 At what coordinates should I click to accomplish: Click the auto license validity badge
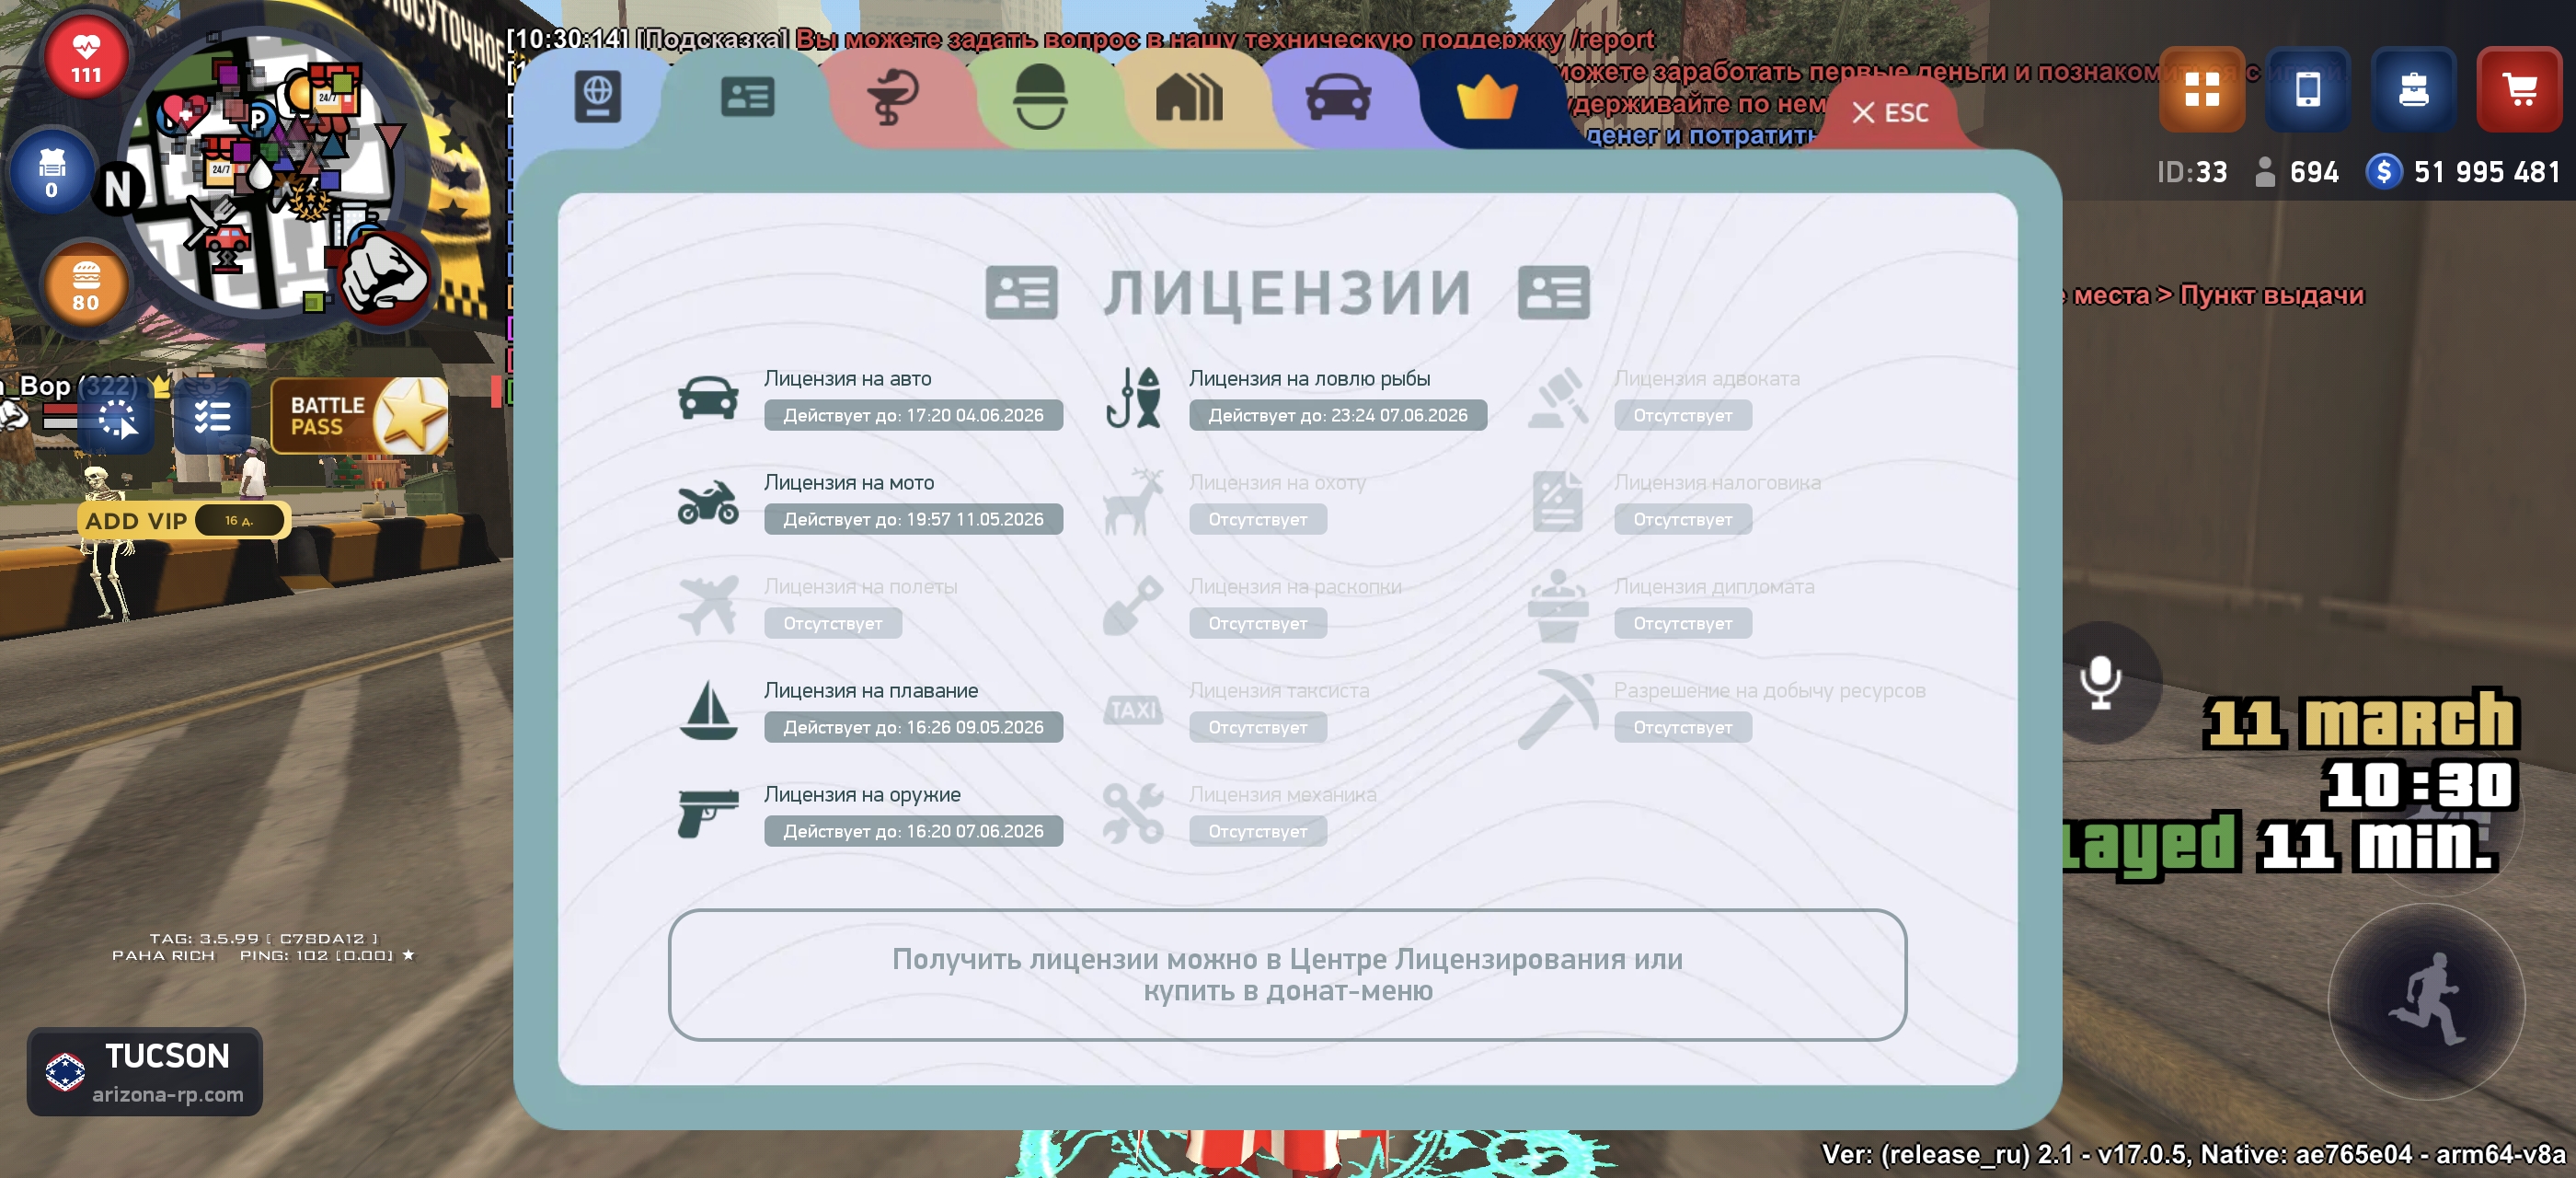coord(912,415)
